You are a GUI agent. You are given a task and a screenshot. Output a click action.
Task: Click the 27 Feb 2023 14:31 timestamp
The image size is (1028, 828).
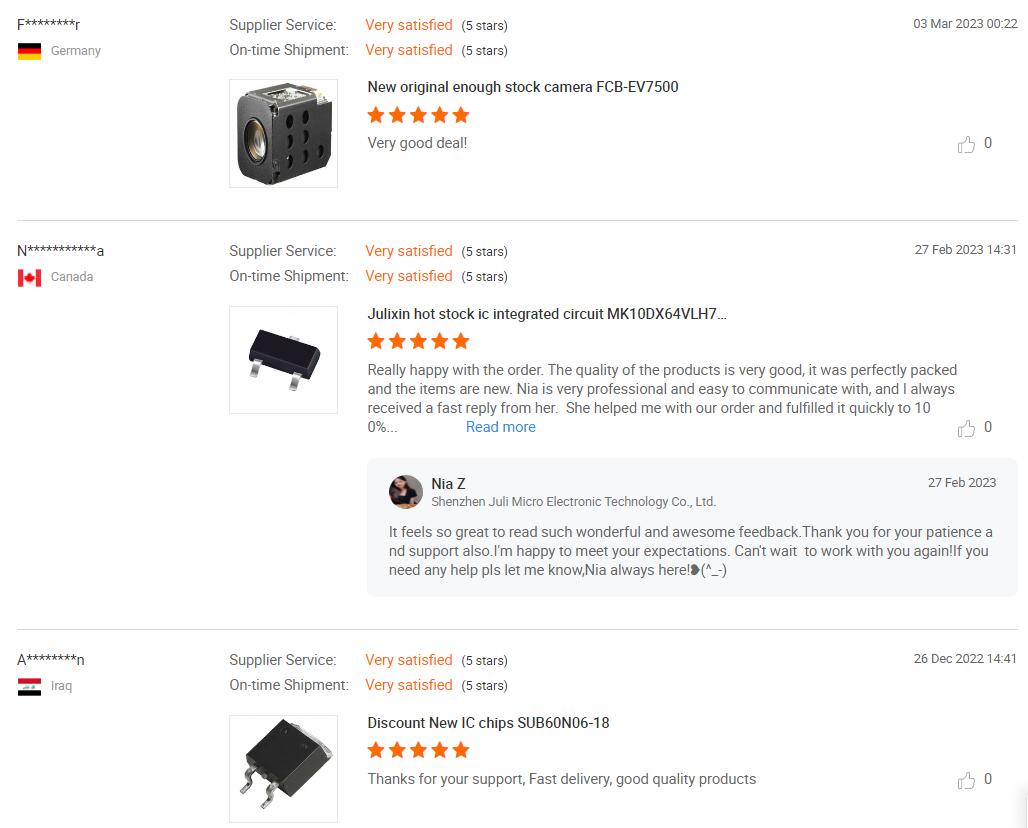click(965, 250)
